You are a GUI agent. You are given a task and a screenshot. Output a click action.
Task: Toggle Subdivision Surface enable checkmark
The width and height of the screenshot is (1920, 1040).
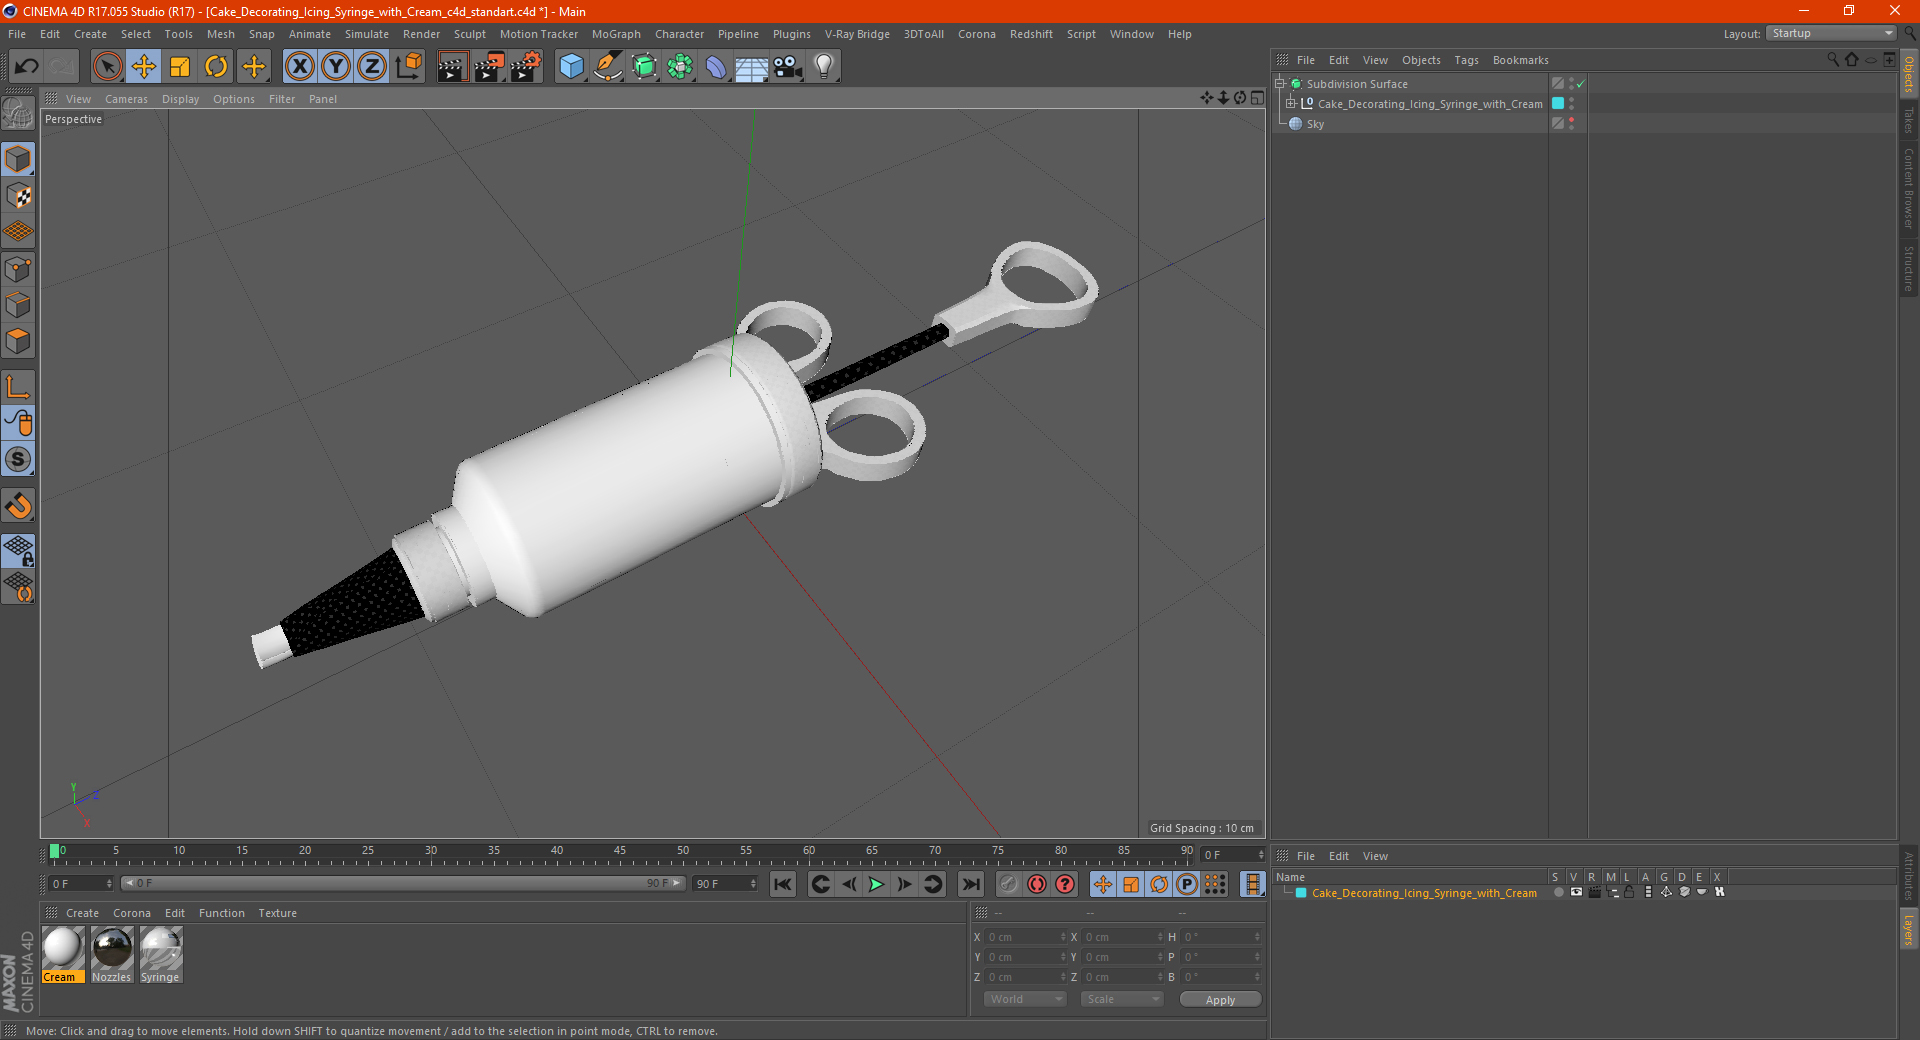click(x=1581, y=84)
